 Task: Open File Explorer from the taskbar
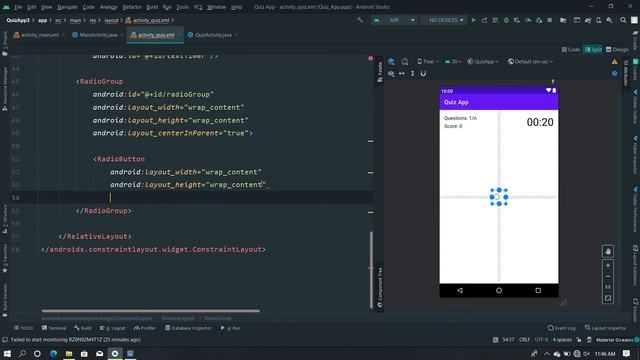click(x=69, y=353)
